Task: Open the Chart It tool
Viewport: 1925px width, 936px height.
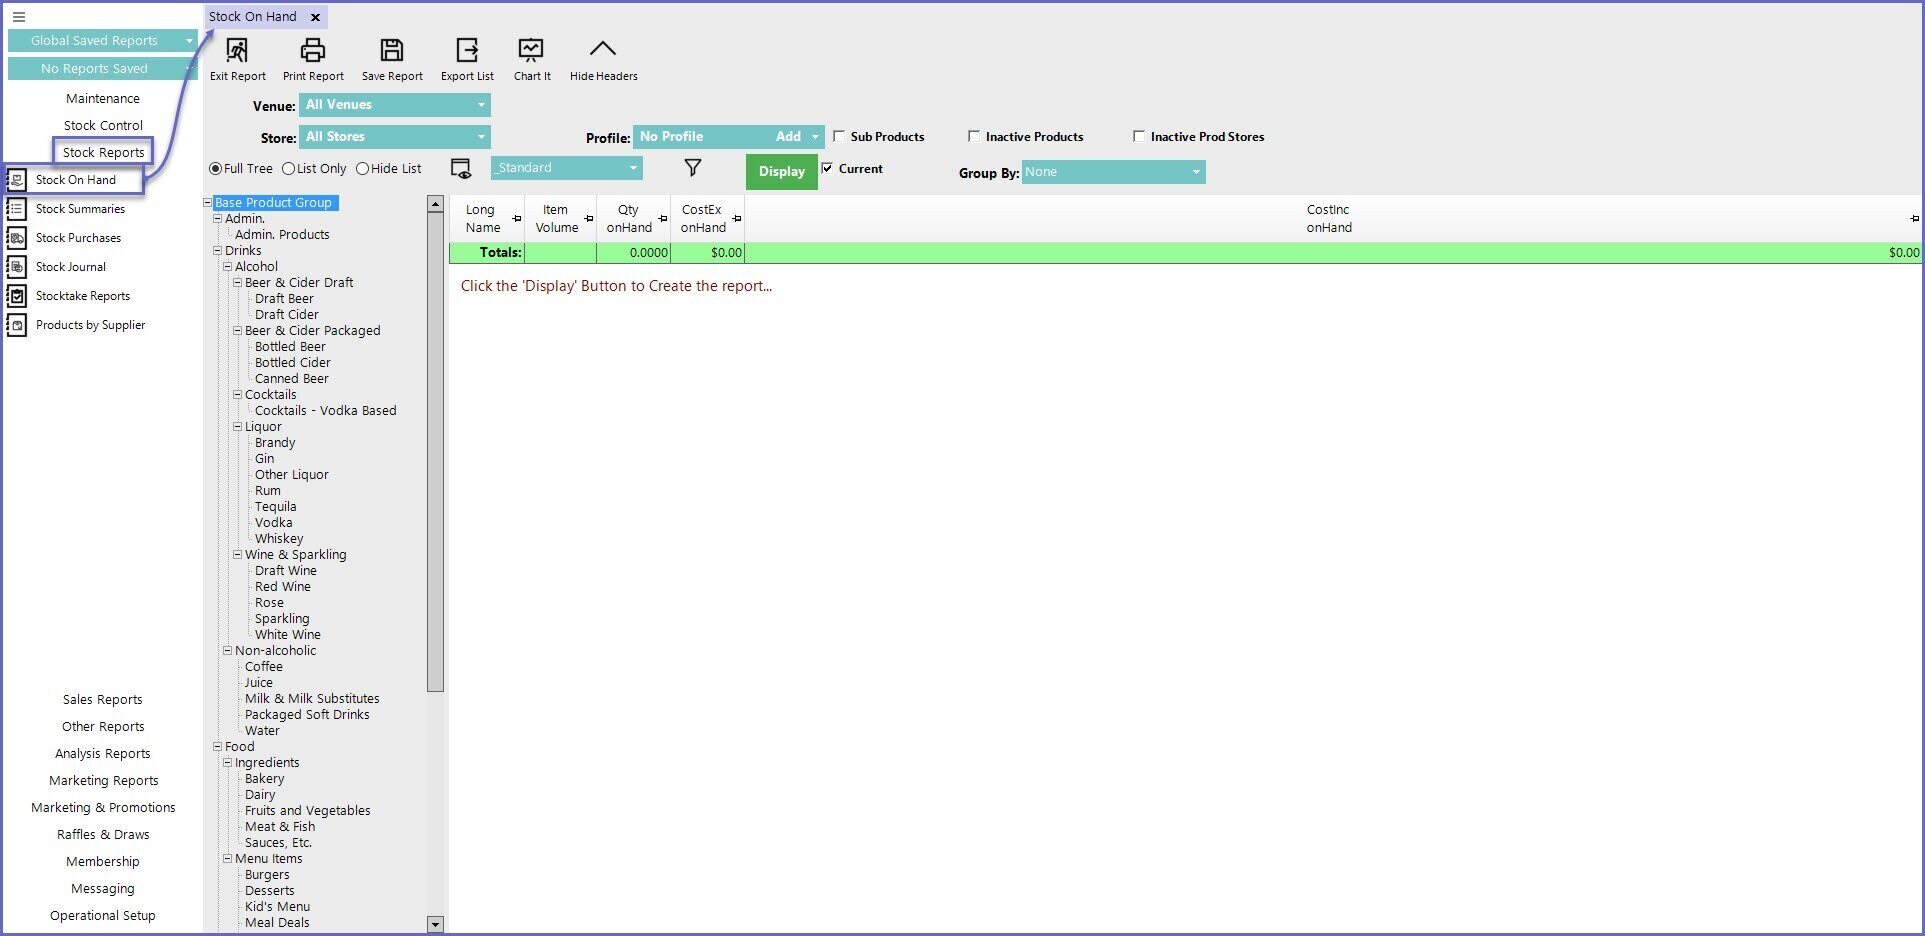Action: pos(531,50)
